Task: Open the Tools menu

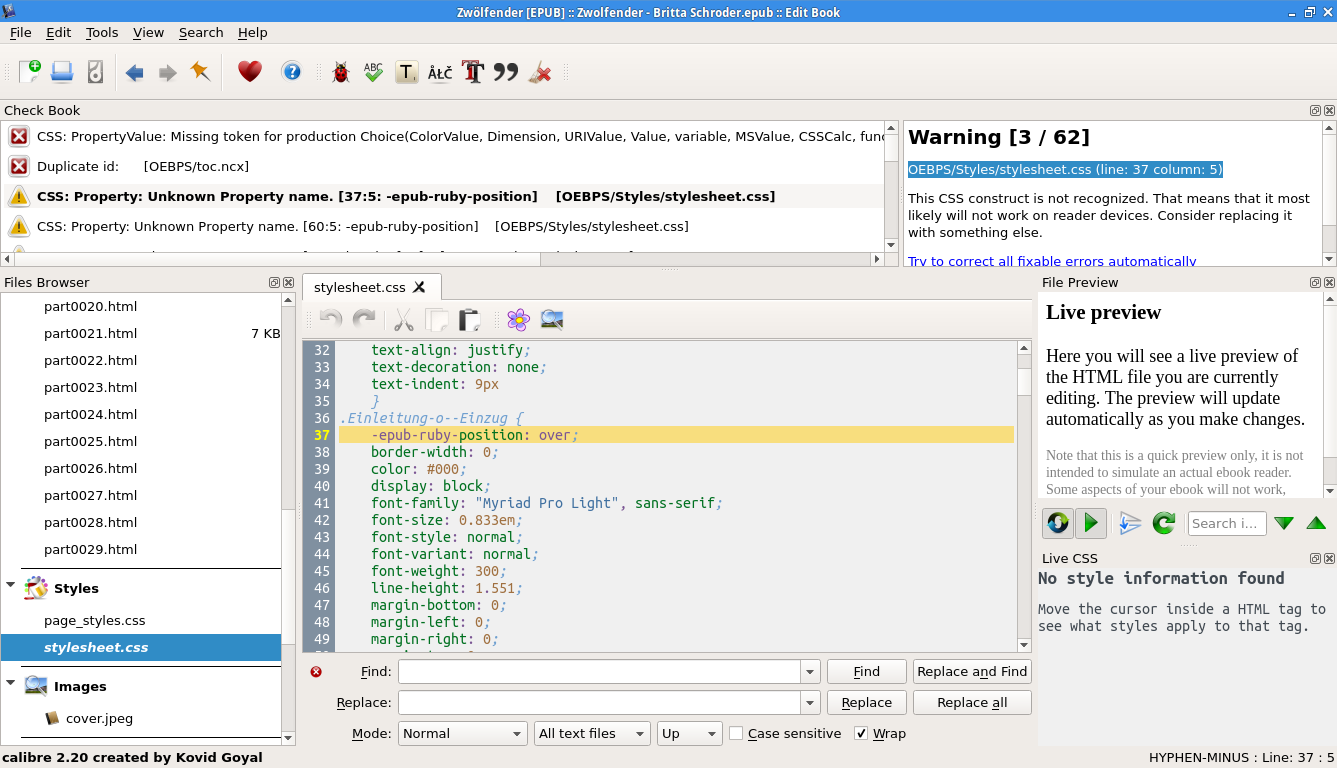Action: [x=102, y=33]
